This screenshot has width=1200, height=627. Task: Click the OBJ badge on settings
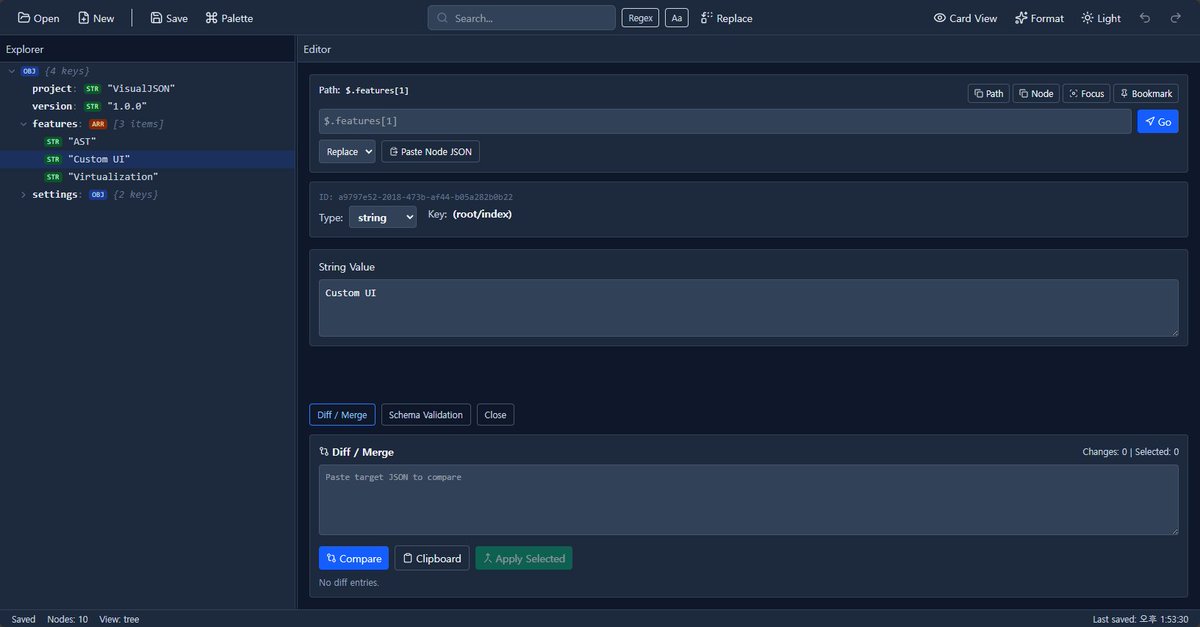pyautogui.click(x=98, y=194)
